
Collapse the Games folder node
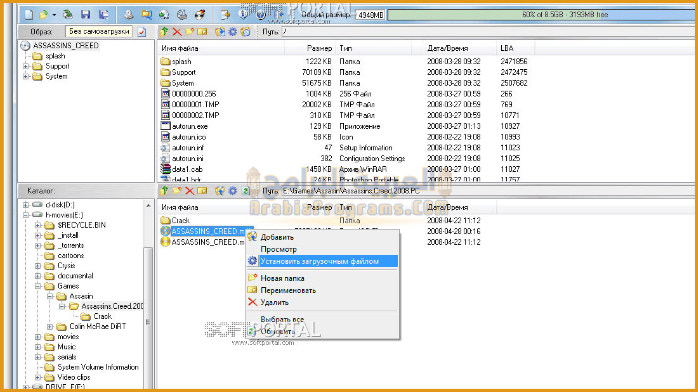click(x=38, y=286)
